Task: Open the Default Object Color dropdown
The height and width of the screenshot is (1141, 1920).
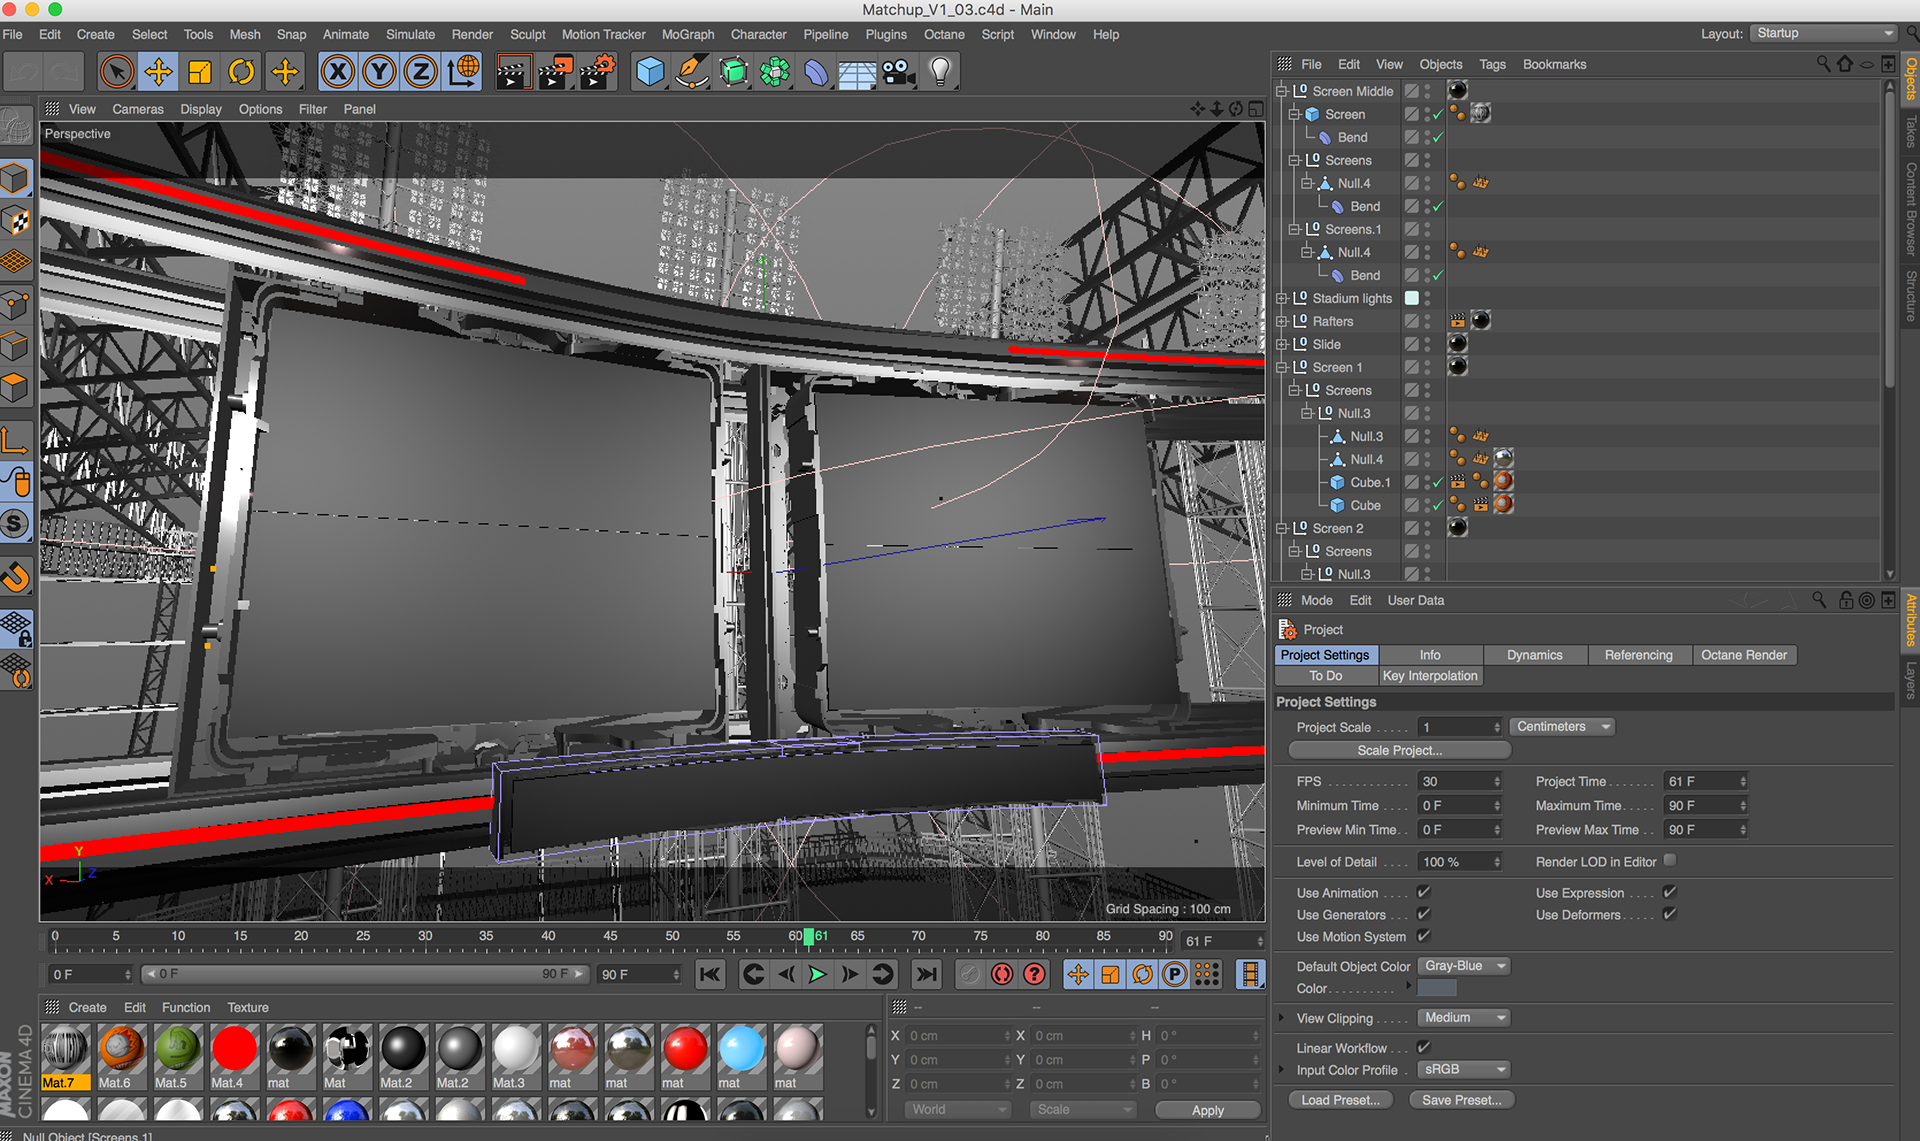Action: click(1464, 966)
